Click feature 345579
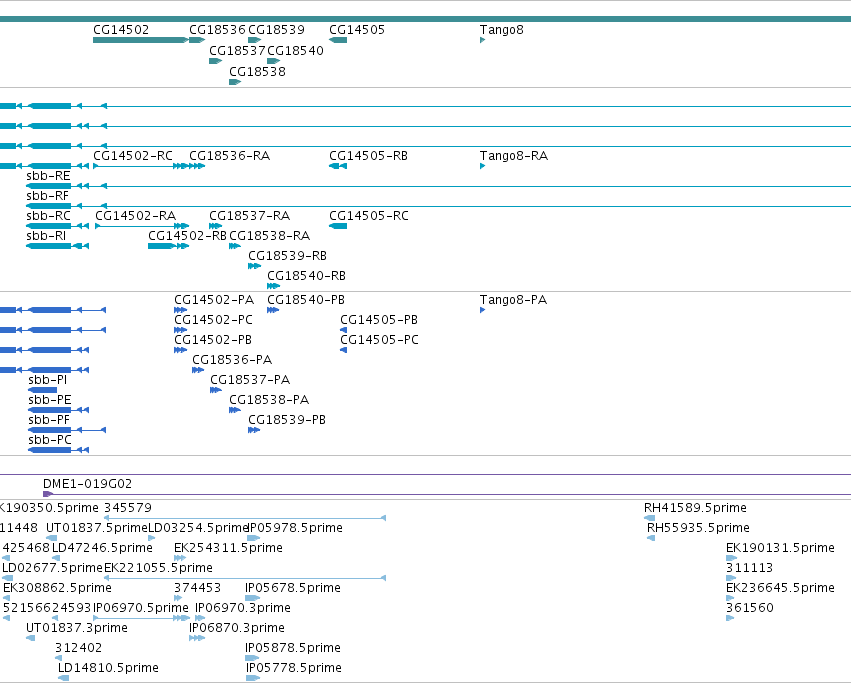 pos(245,518)
